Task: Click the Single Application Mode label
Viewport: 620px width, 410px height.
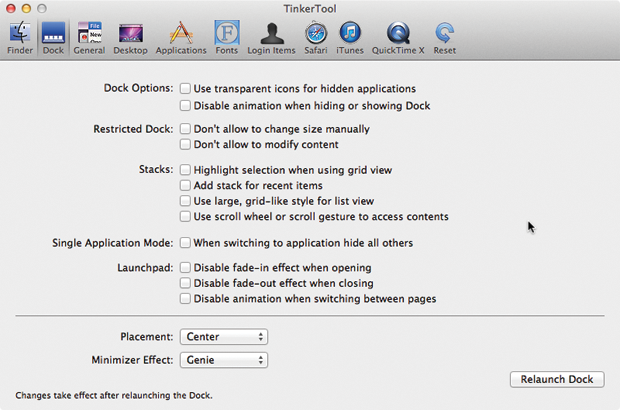Action: coord(113,243)
